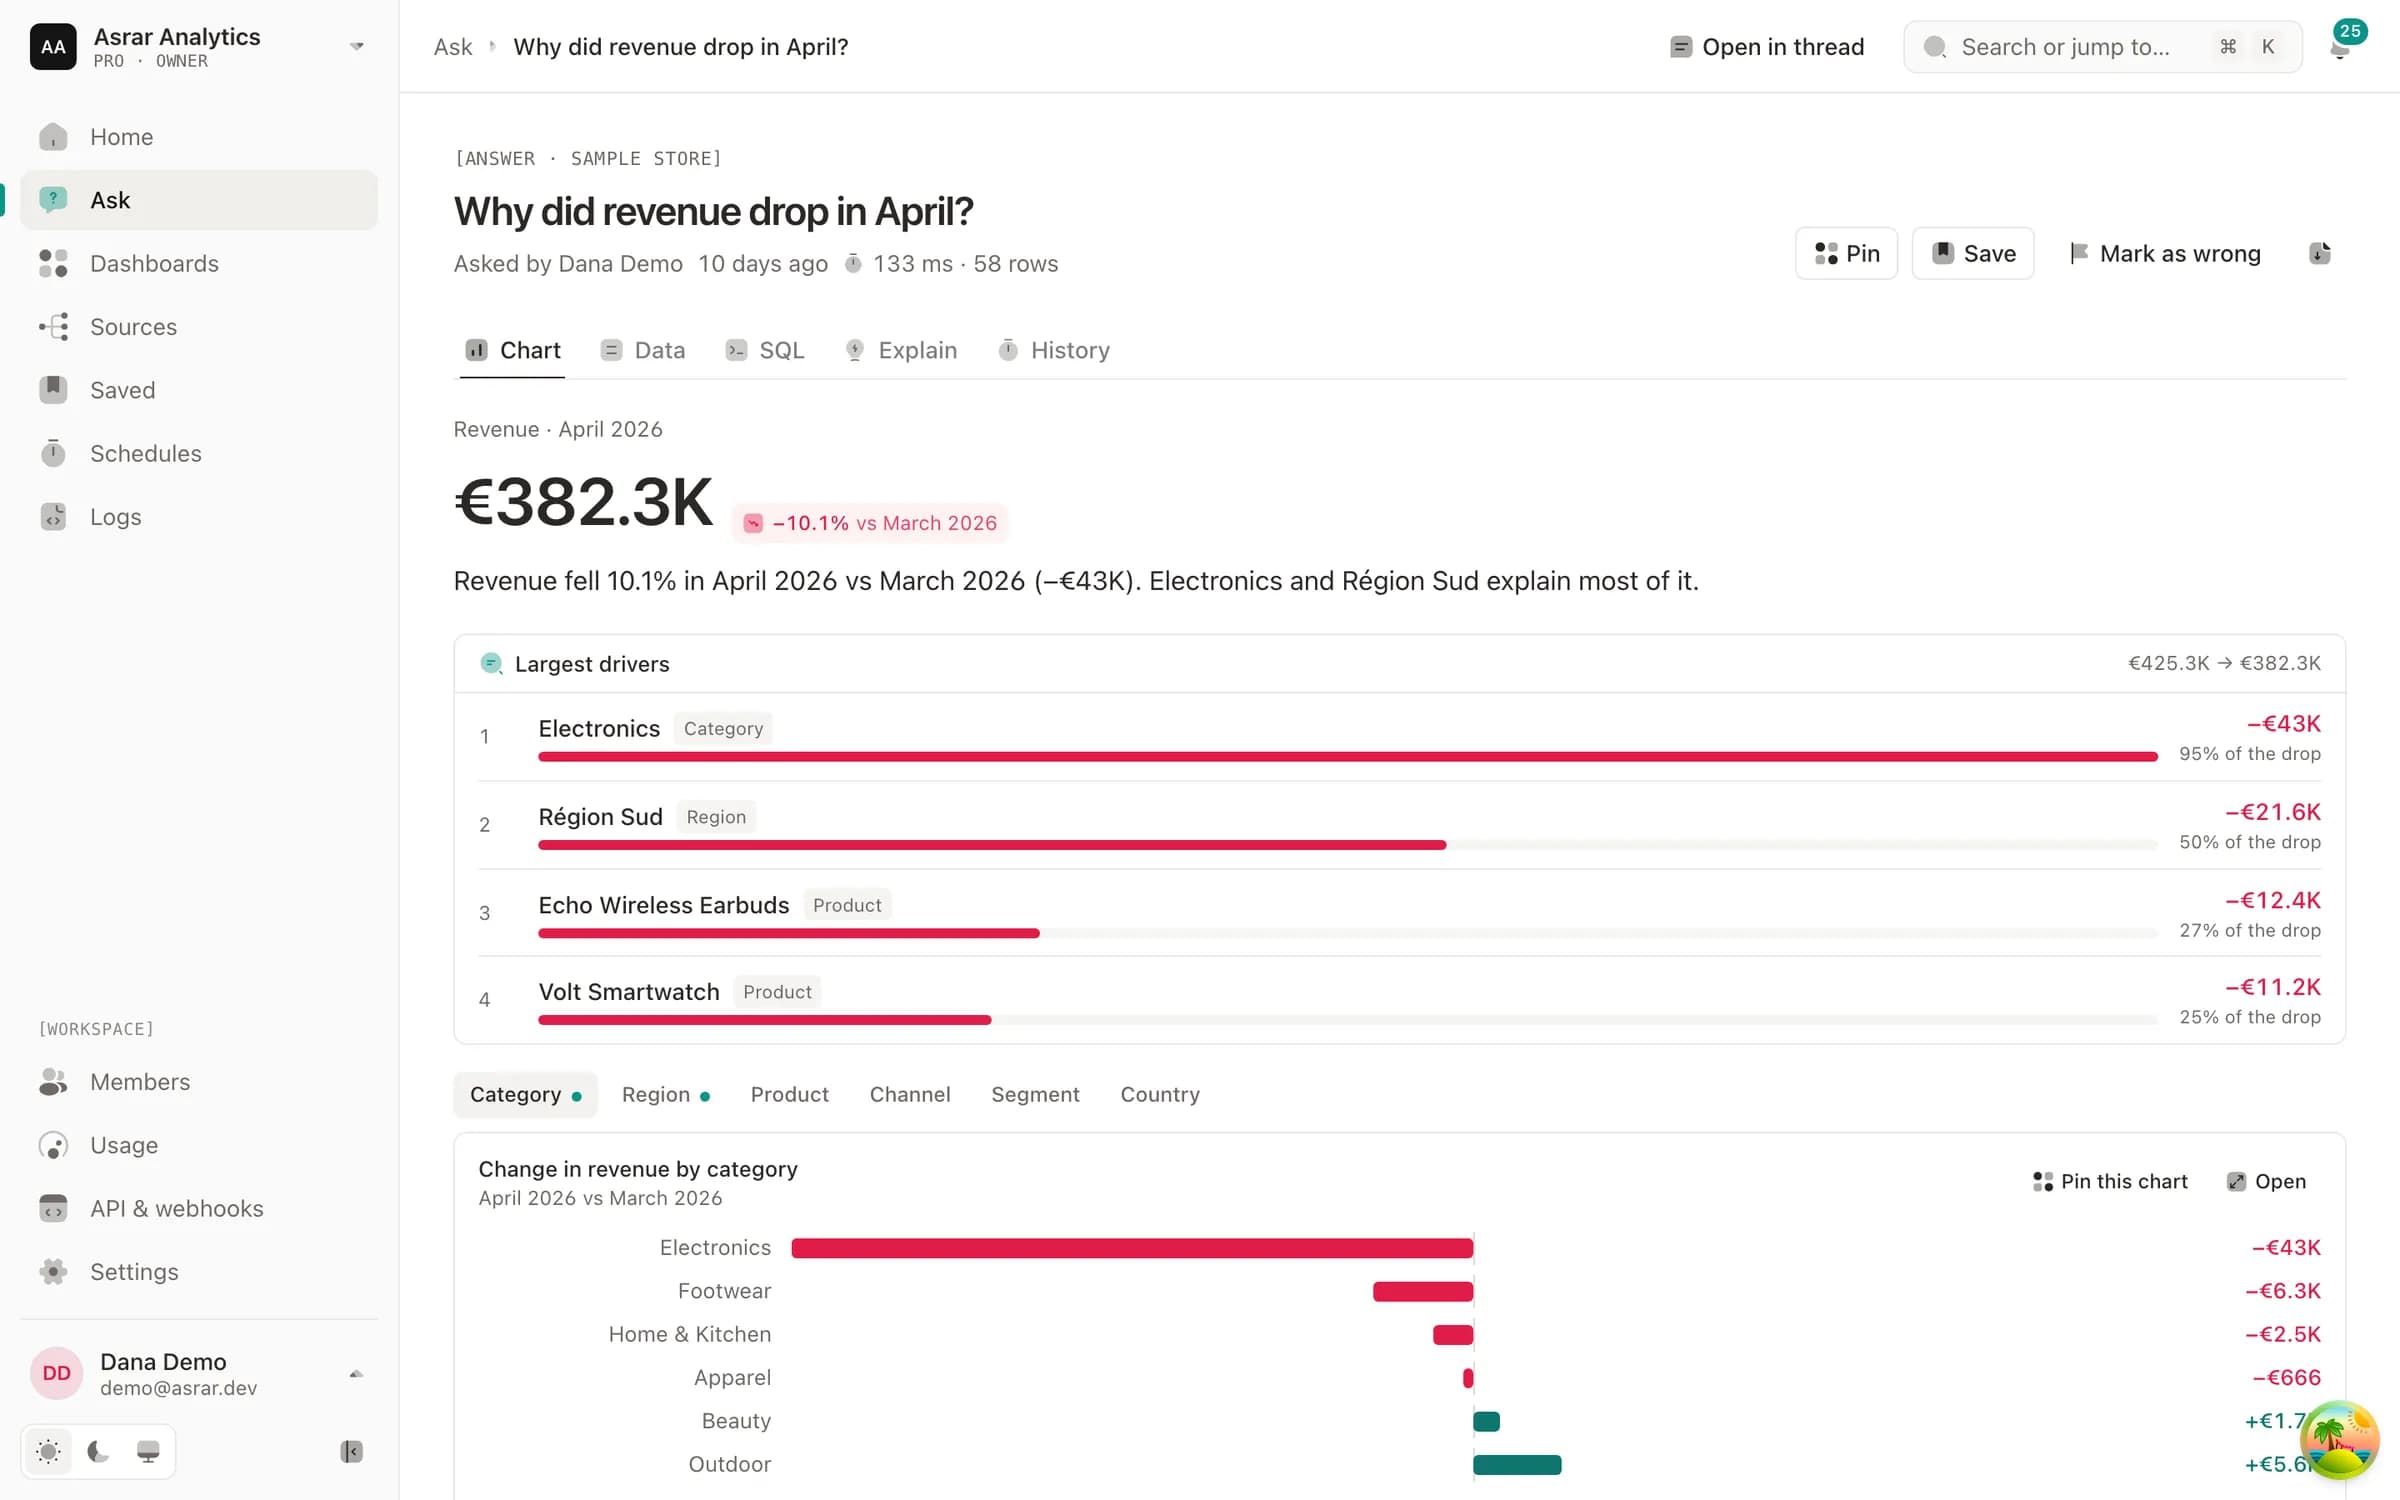
Task: Go to Dashboards section
Action: (198, 263)
